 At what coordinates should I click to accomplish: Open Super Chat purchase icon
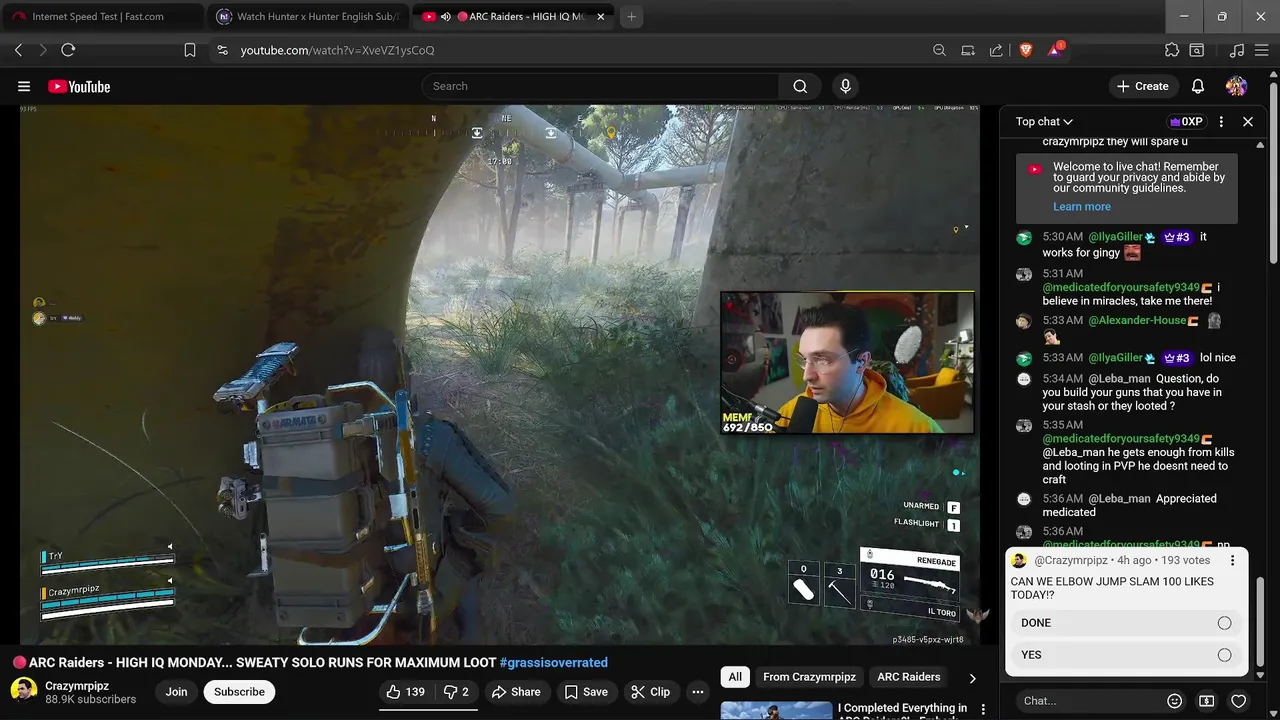(1207, 701)
